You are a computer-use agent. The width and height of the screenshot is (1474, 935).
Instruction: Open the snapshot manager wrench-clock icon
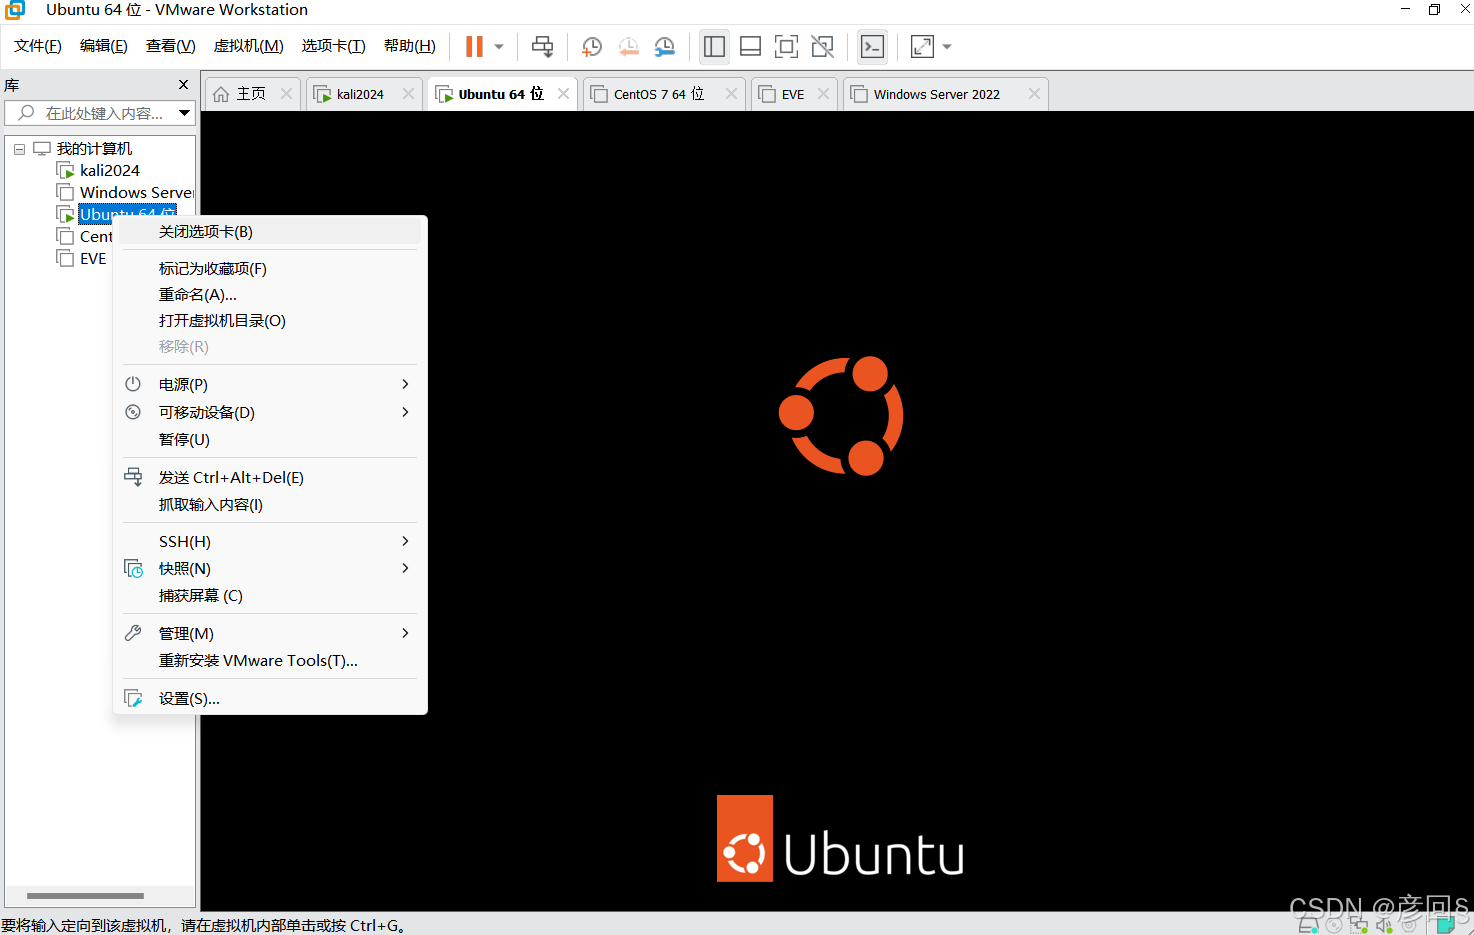[664, 47]
